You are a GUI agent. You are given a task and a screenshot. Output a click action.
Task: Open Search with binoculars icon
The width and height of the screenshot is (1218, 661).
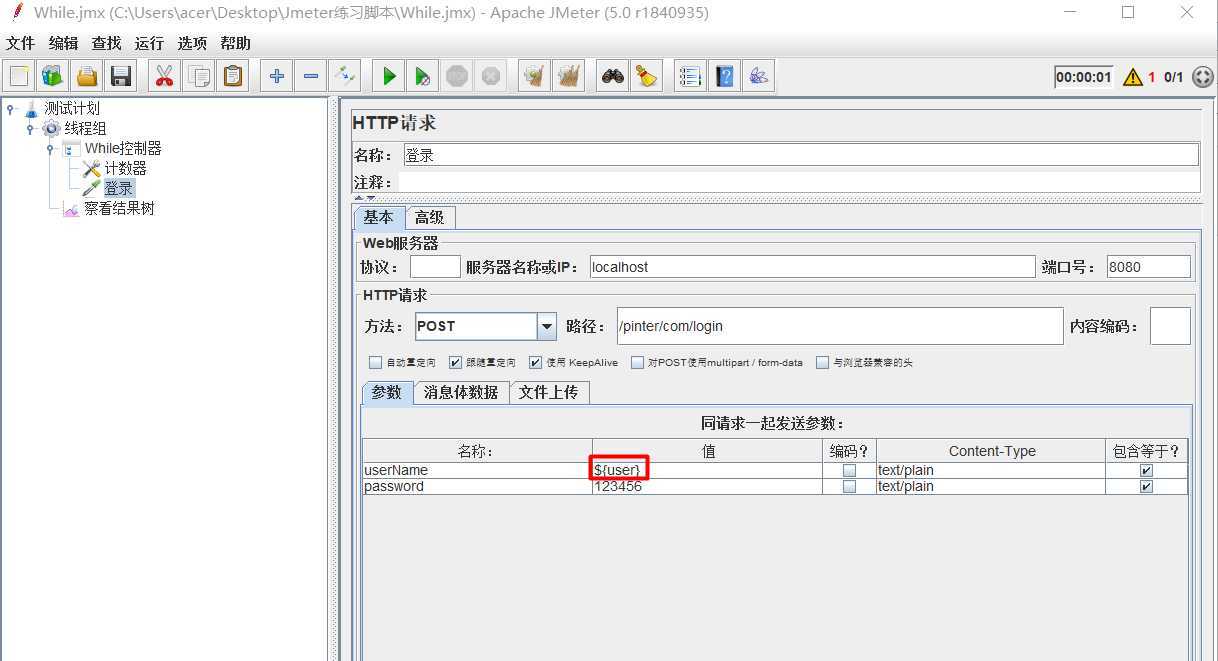(612, 76)
